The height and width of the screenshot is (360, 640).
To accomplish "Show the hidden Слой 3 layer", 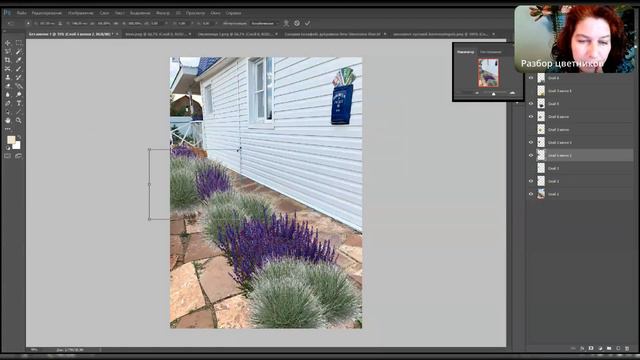I will point(531,168).
